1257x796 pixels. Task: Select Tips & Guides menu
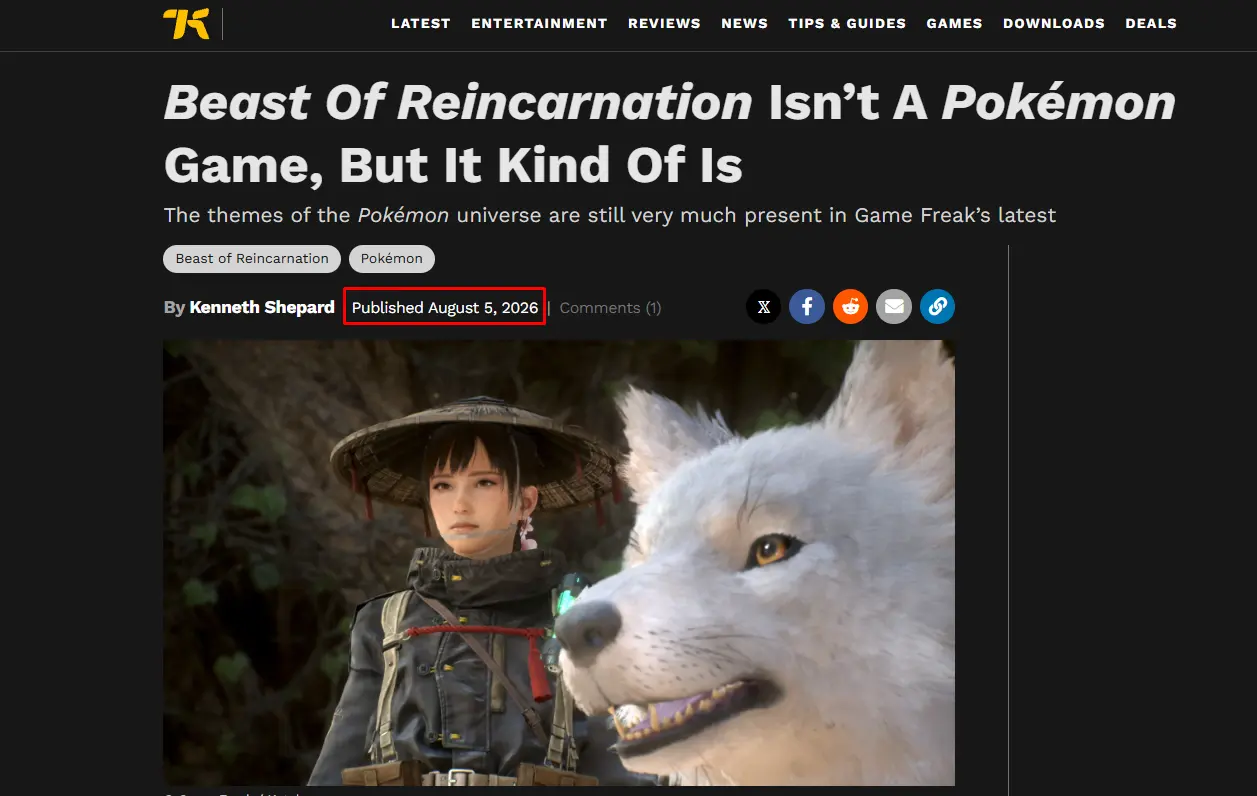[847, 23]
